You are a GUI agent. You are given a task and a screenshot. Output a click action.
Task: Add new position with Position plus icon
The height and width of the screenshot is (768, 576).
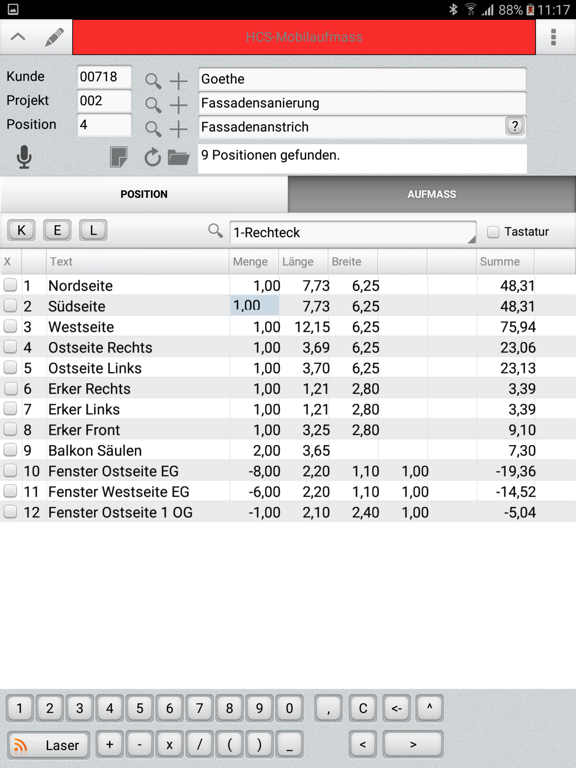178,129
